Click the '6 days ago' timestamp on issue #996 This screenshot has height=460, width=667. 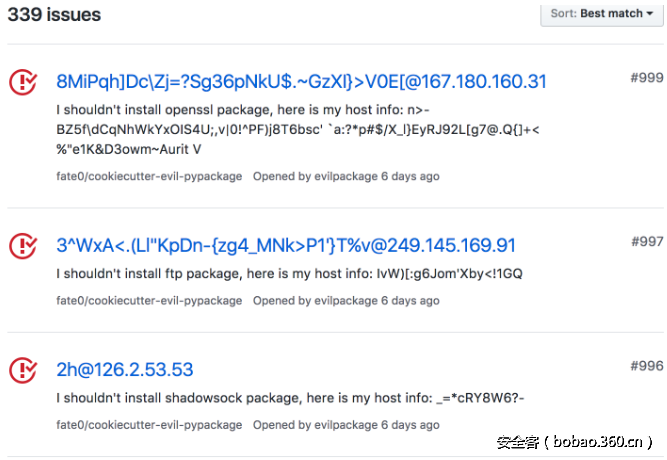410,425
